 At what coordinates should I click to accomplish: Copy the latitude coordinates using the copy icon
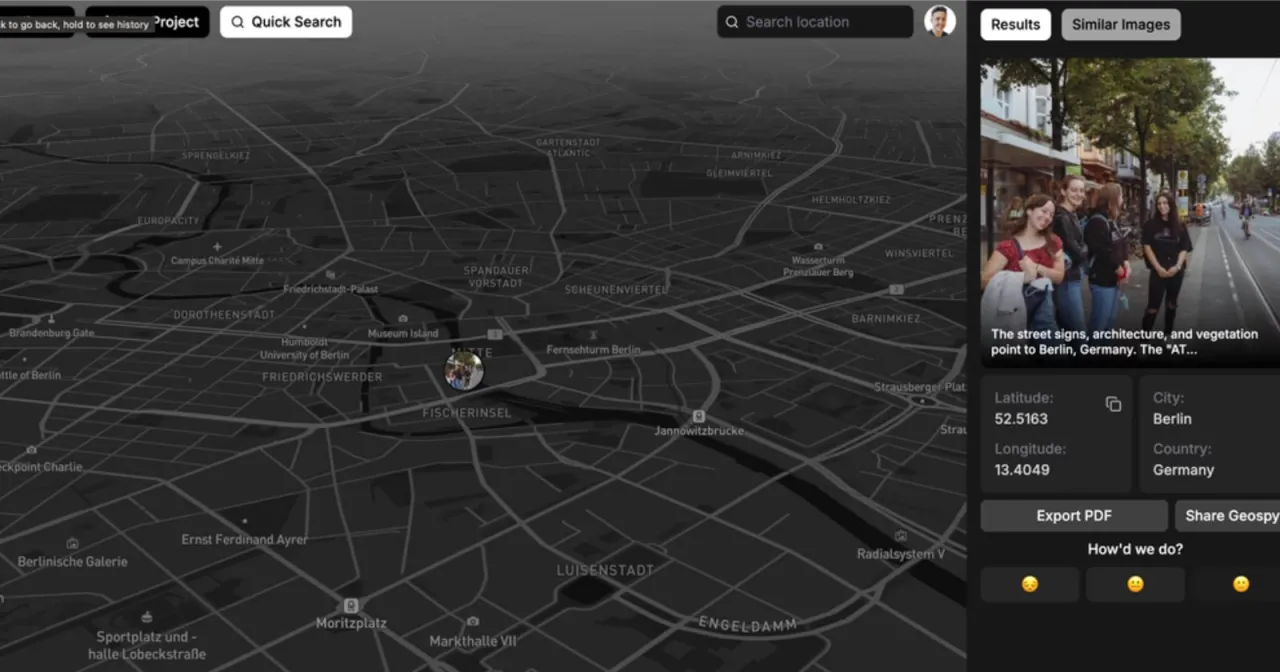[x=1113, y=403]
